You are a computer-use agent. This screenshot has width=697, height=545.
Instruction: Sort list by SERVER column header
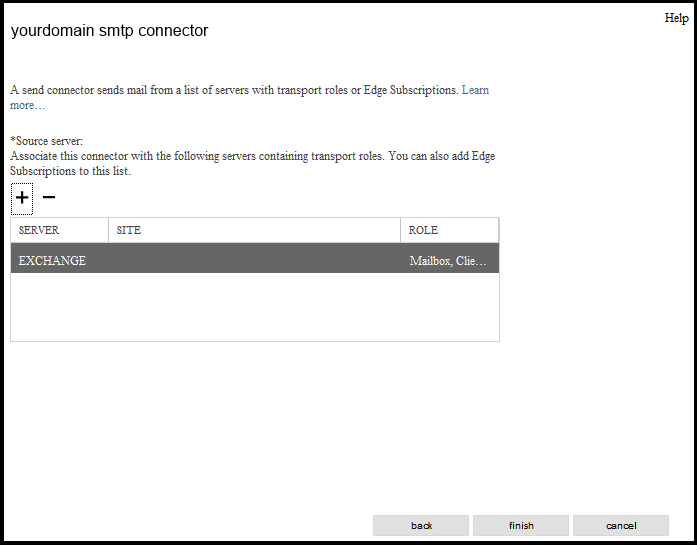coord(60,230)
